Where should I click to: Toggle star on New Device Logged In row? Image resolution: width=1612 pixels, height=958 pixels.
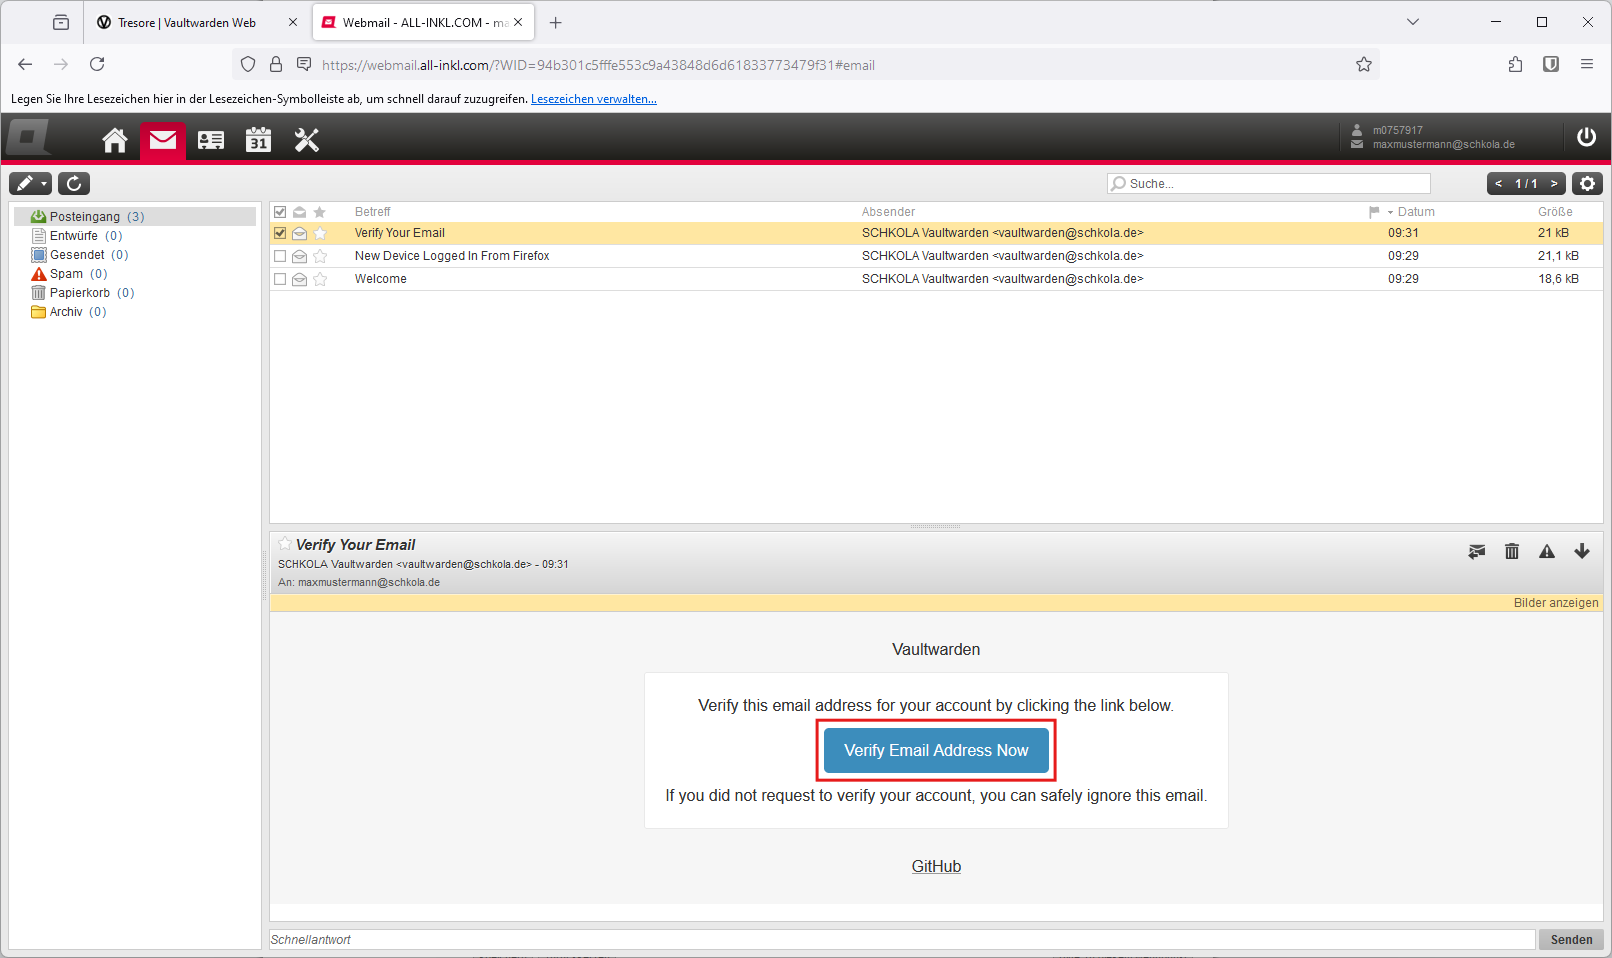pyautogui.click(x=320, y=256)
